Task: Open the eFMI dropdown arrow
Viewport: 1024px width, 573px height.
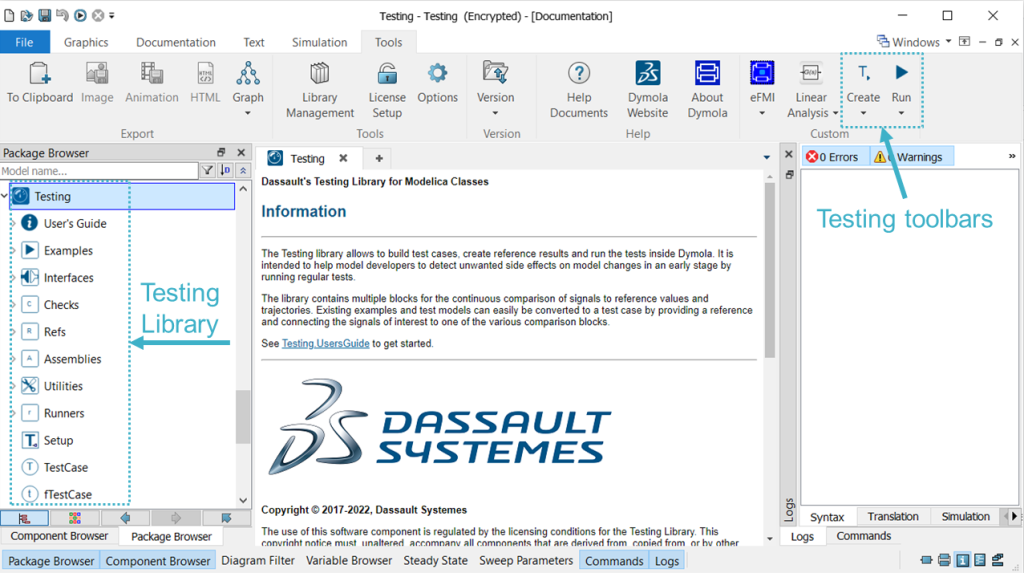Action: pos(762,113)
